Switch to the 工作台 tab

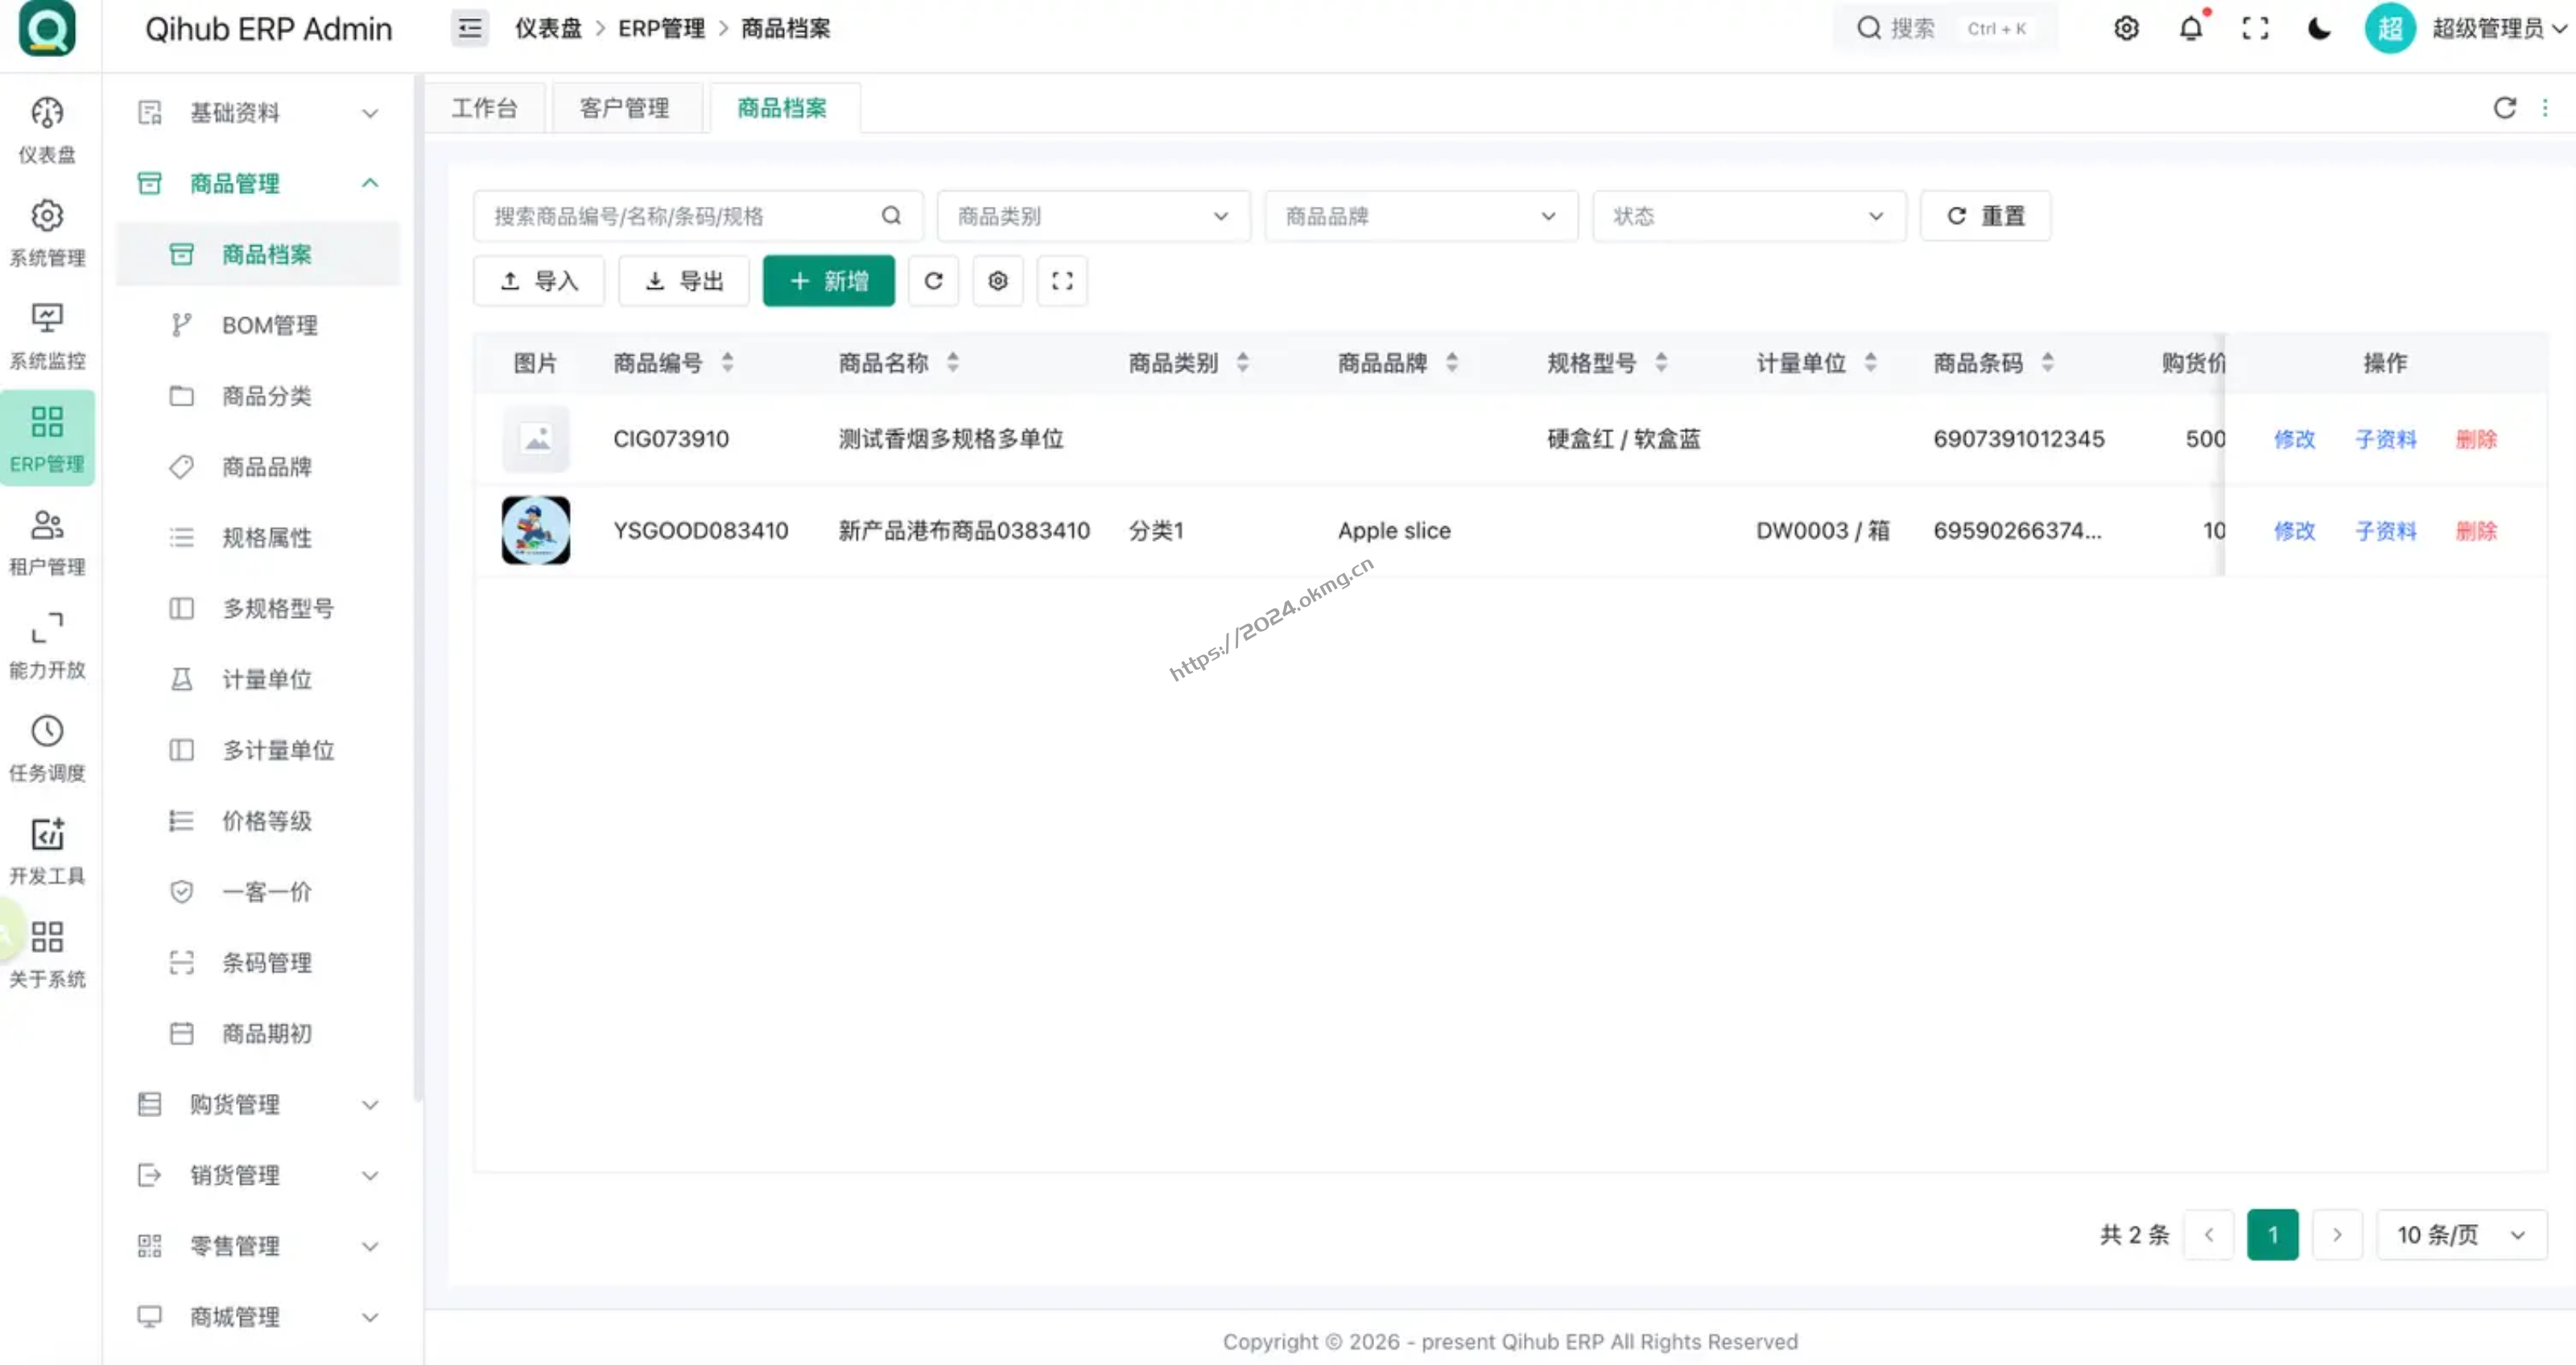(x=485, y=108)
